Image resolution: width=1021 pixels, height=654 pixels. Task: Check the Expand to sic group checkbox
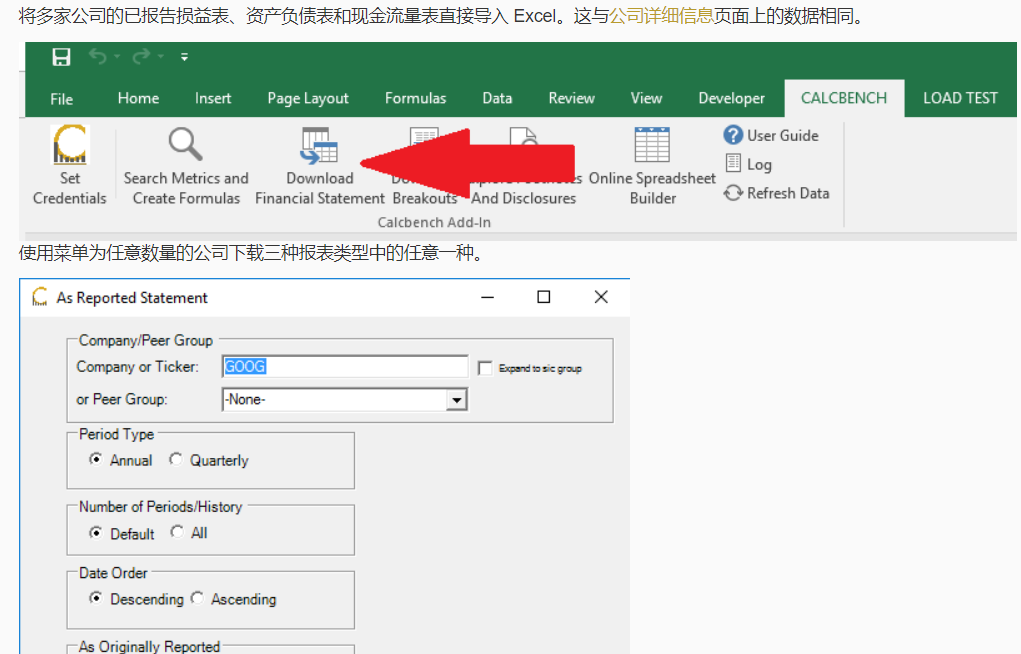485,368
